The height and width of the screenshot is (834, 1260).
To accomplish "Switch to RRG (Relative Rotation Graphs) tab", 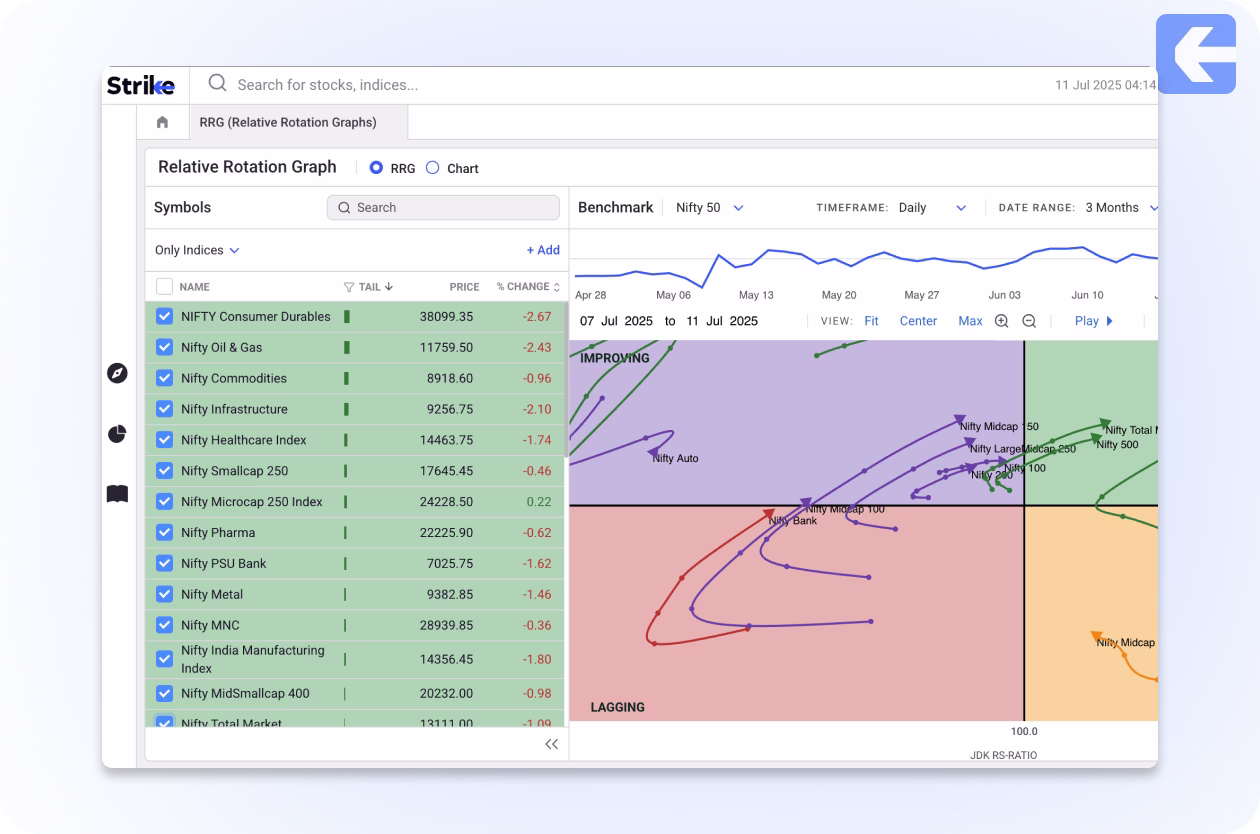I will (x=288, y=122).
